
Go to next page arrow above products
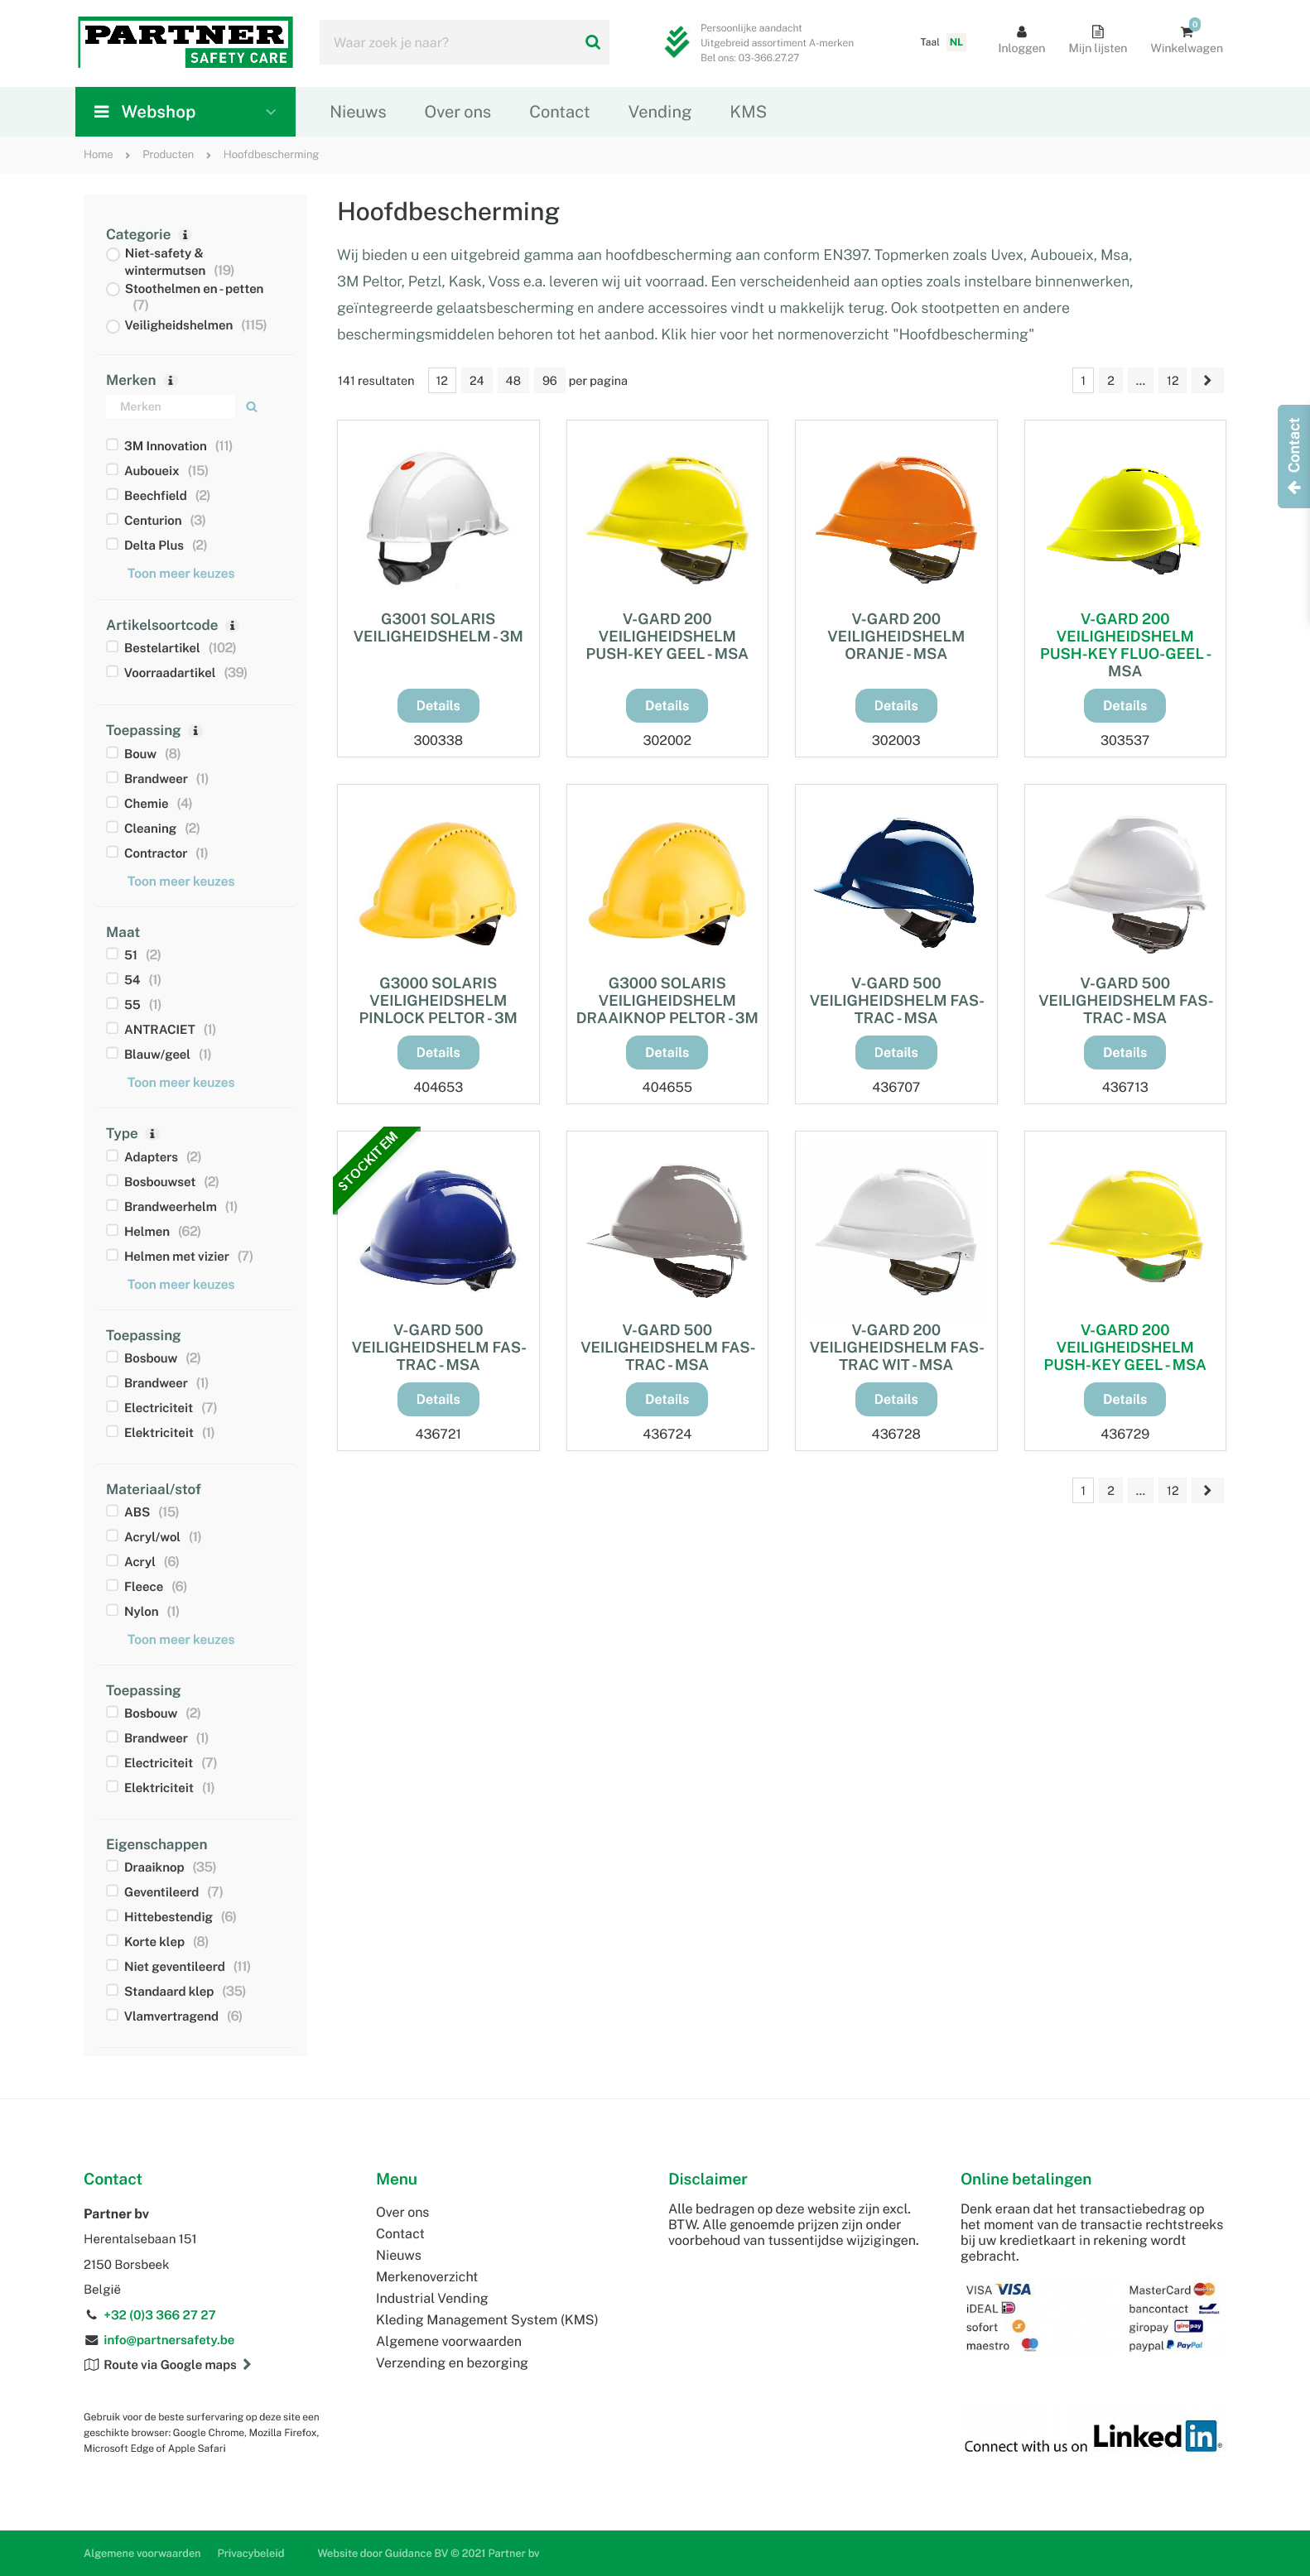pyautogui.click(x=1207, y=381)
